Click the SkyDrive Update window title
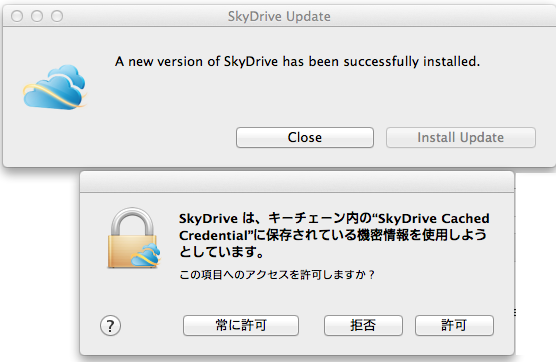This screenshot has height=362, width=556. point(279,16)
